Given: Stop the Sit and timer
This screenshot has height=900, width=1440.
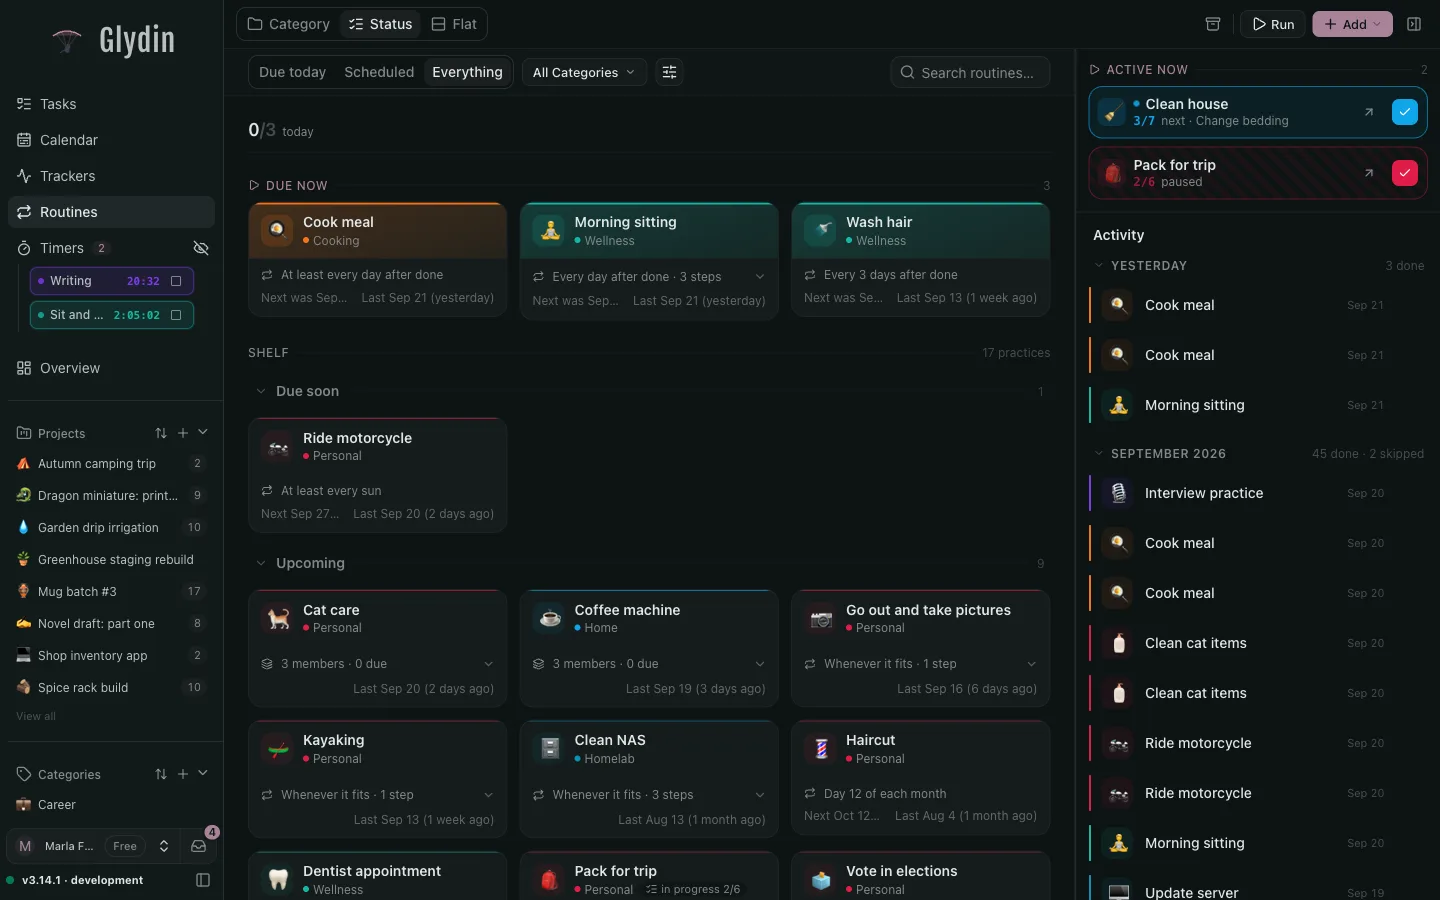Looking at the screenshot, I should (176, 315).
